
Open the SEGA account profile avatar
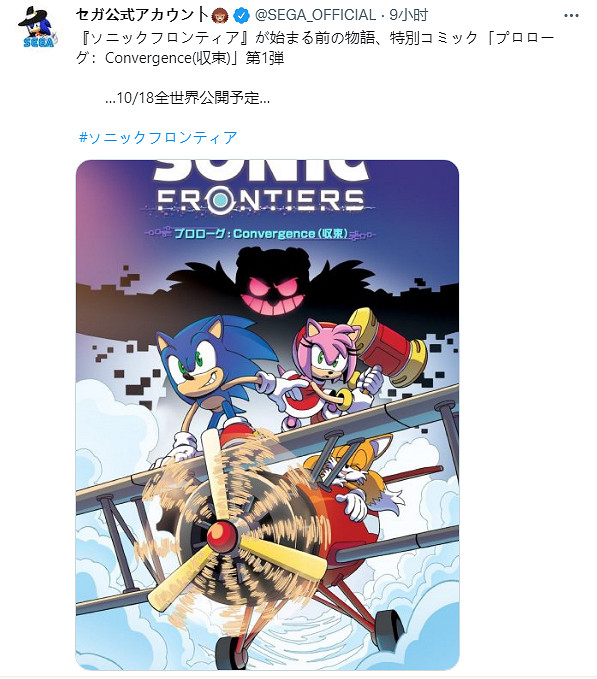click(x=38, y=28)
